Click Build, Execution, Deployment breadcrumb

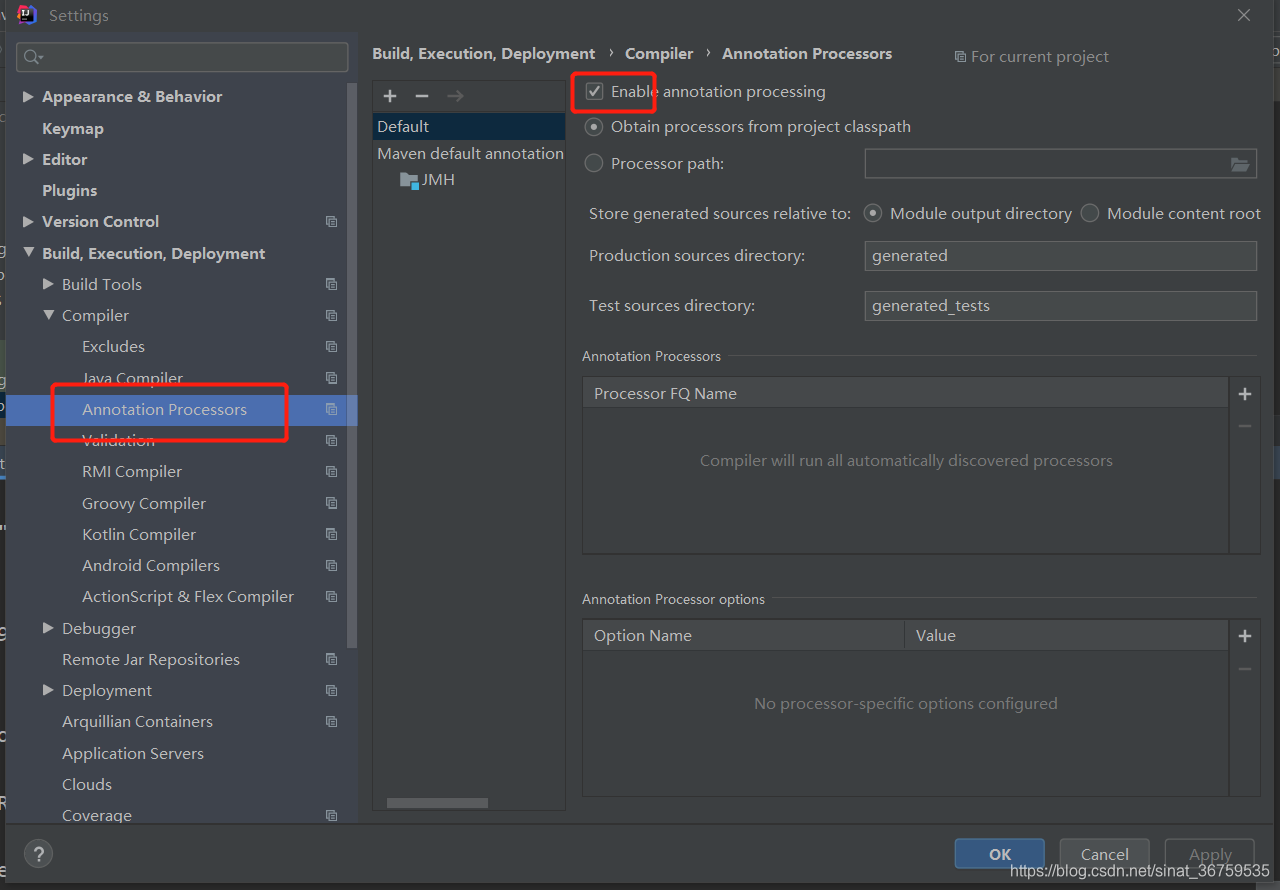click(x=484, y=54)
